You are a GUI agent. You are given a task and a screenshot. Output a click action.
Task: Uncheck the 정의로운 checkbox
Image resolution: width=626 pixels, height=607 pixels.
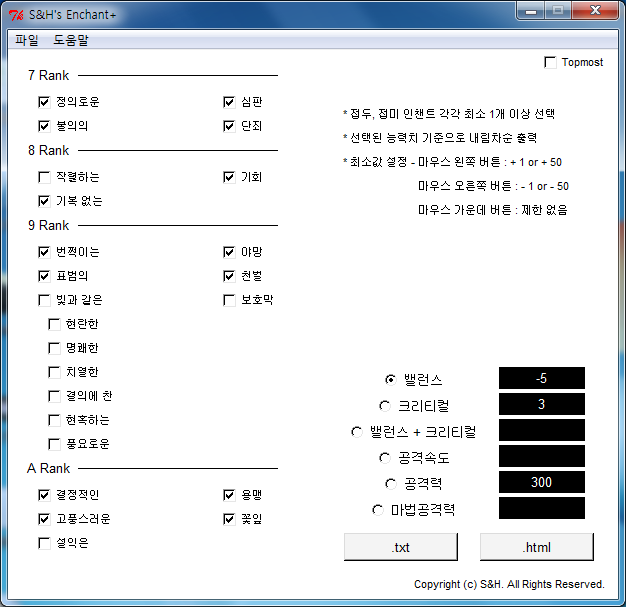pos(44,102)
